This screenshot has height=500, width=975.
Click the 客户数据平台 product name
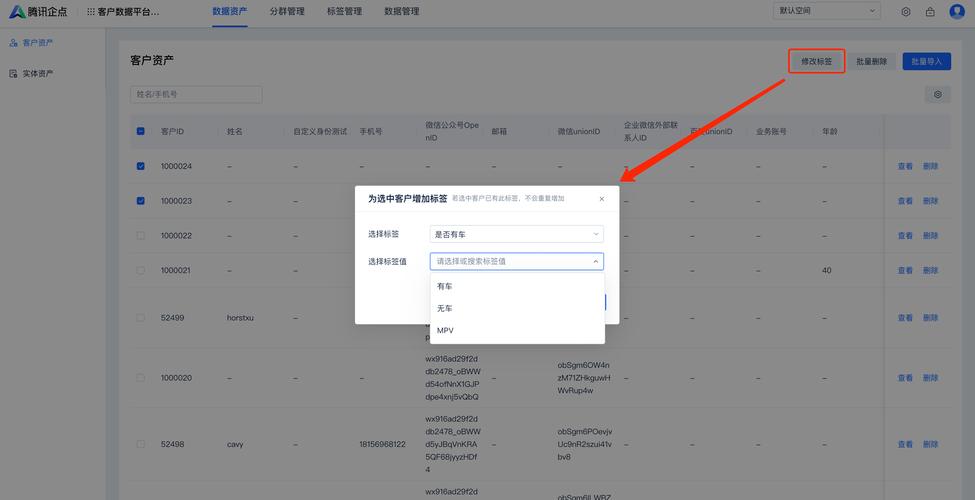(128, 12)
